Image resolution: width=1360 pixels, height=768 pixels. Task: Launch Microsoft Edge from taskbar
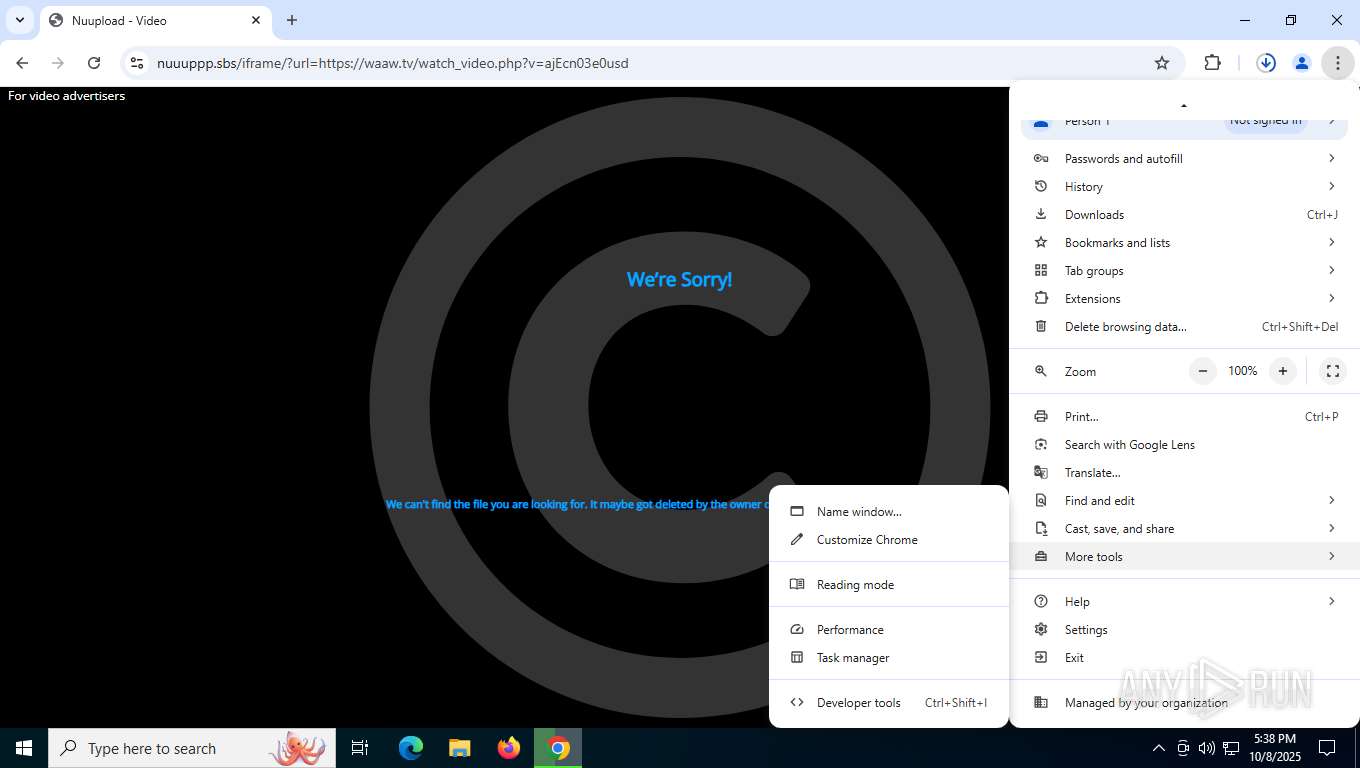click(411, 748)
